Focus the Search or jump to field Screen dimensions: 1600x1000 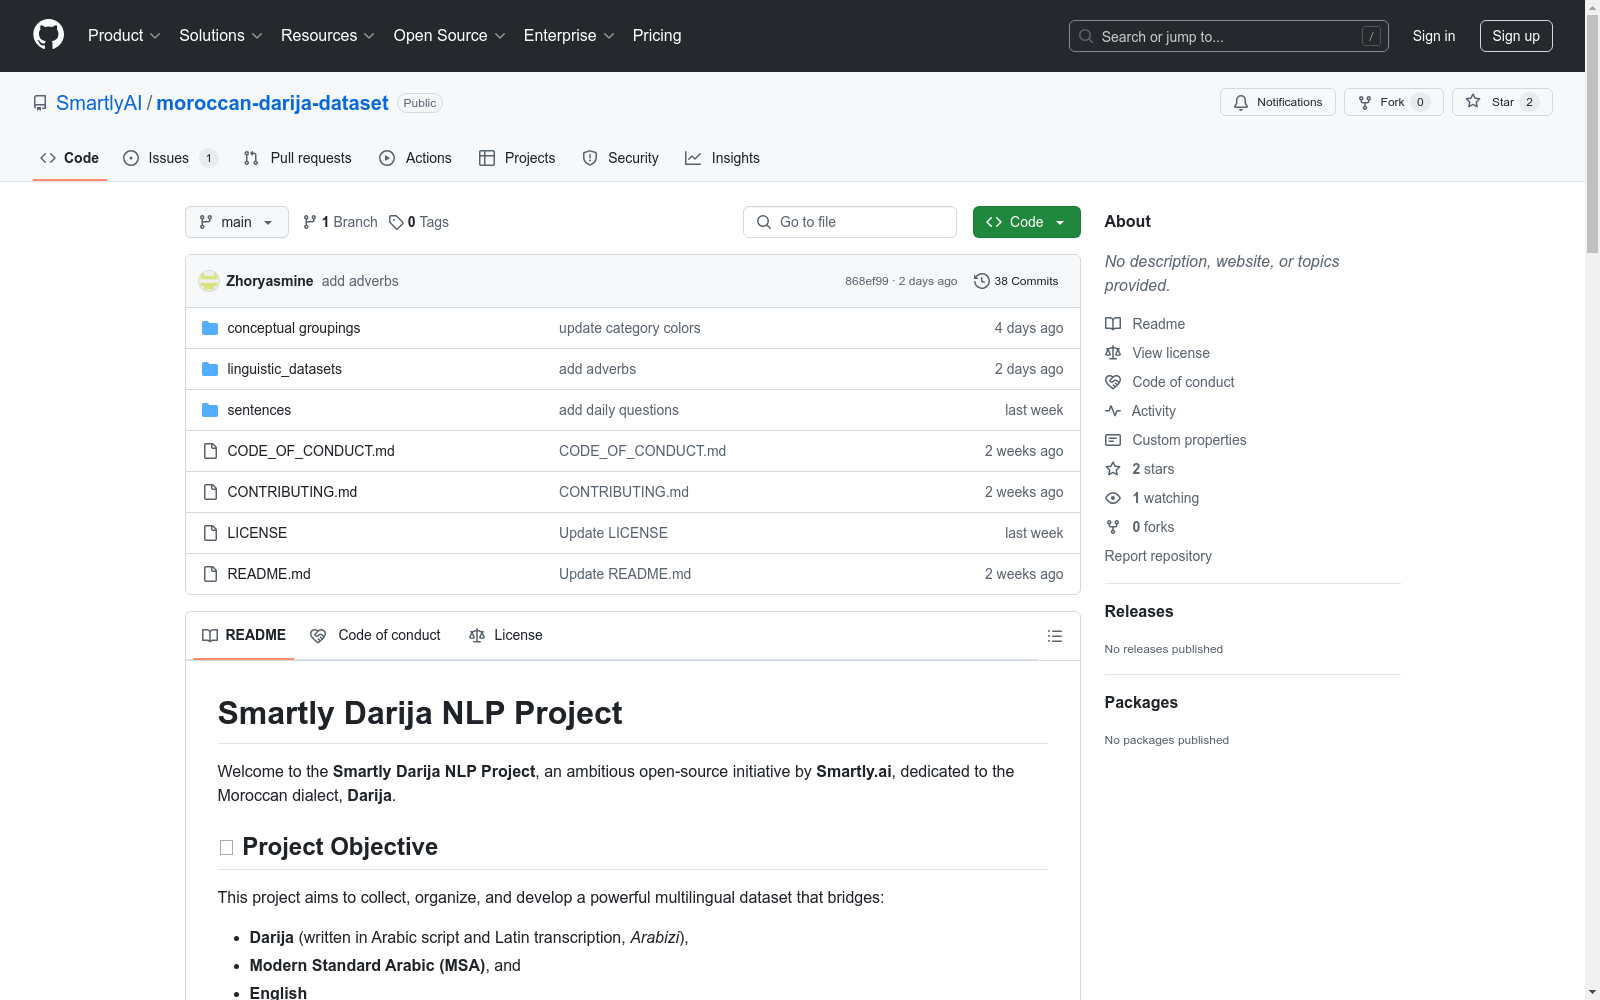tap(1228, 36)
